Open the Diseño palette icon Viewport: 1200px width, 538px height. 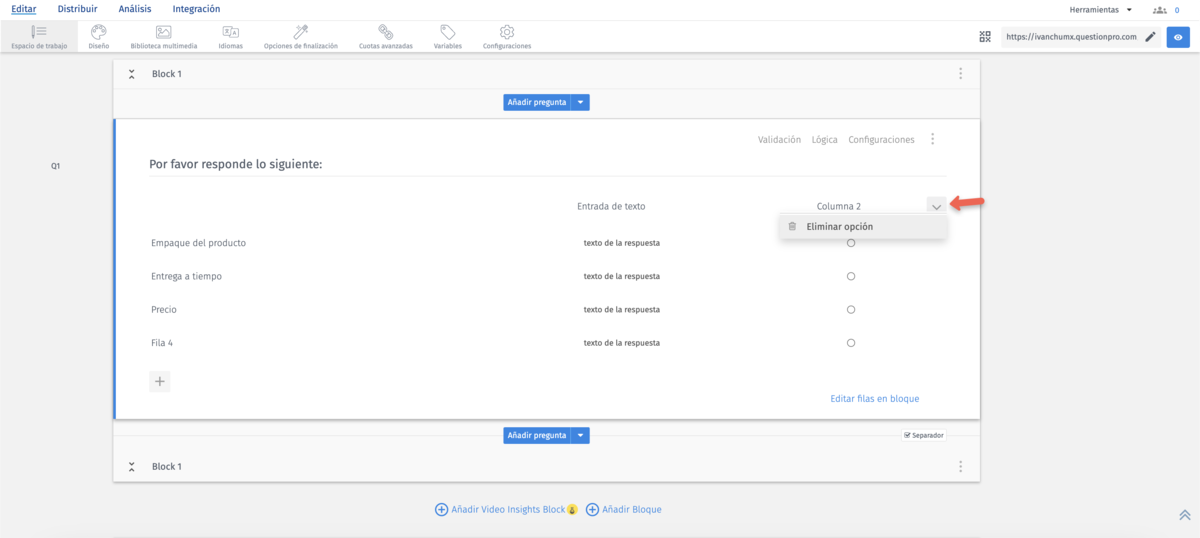pos(98,33)
